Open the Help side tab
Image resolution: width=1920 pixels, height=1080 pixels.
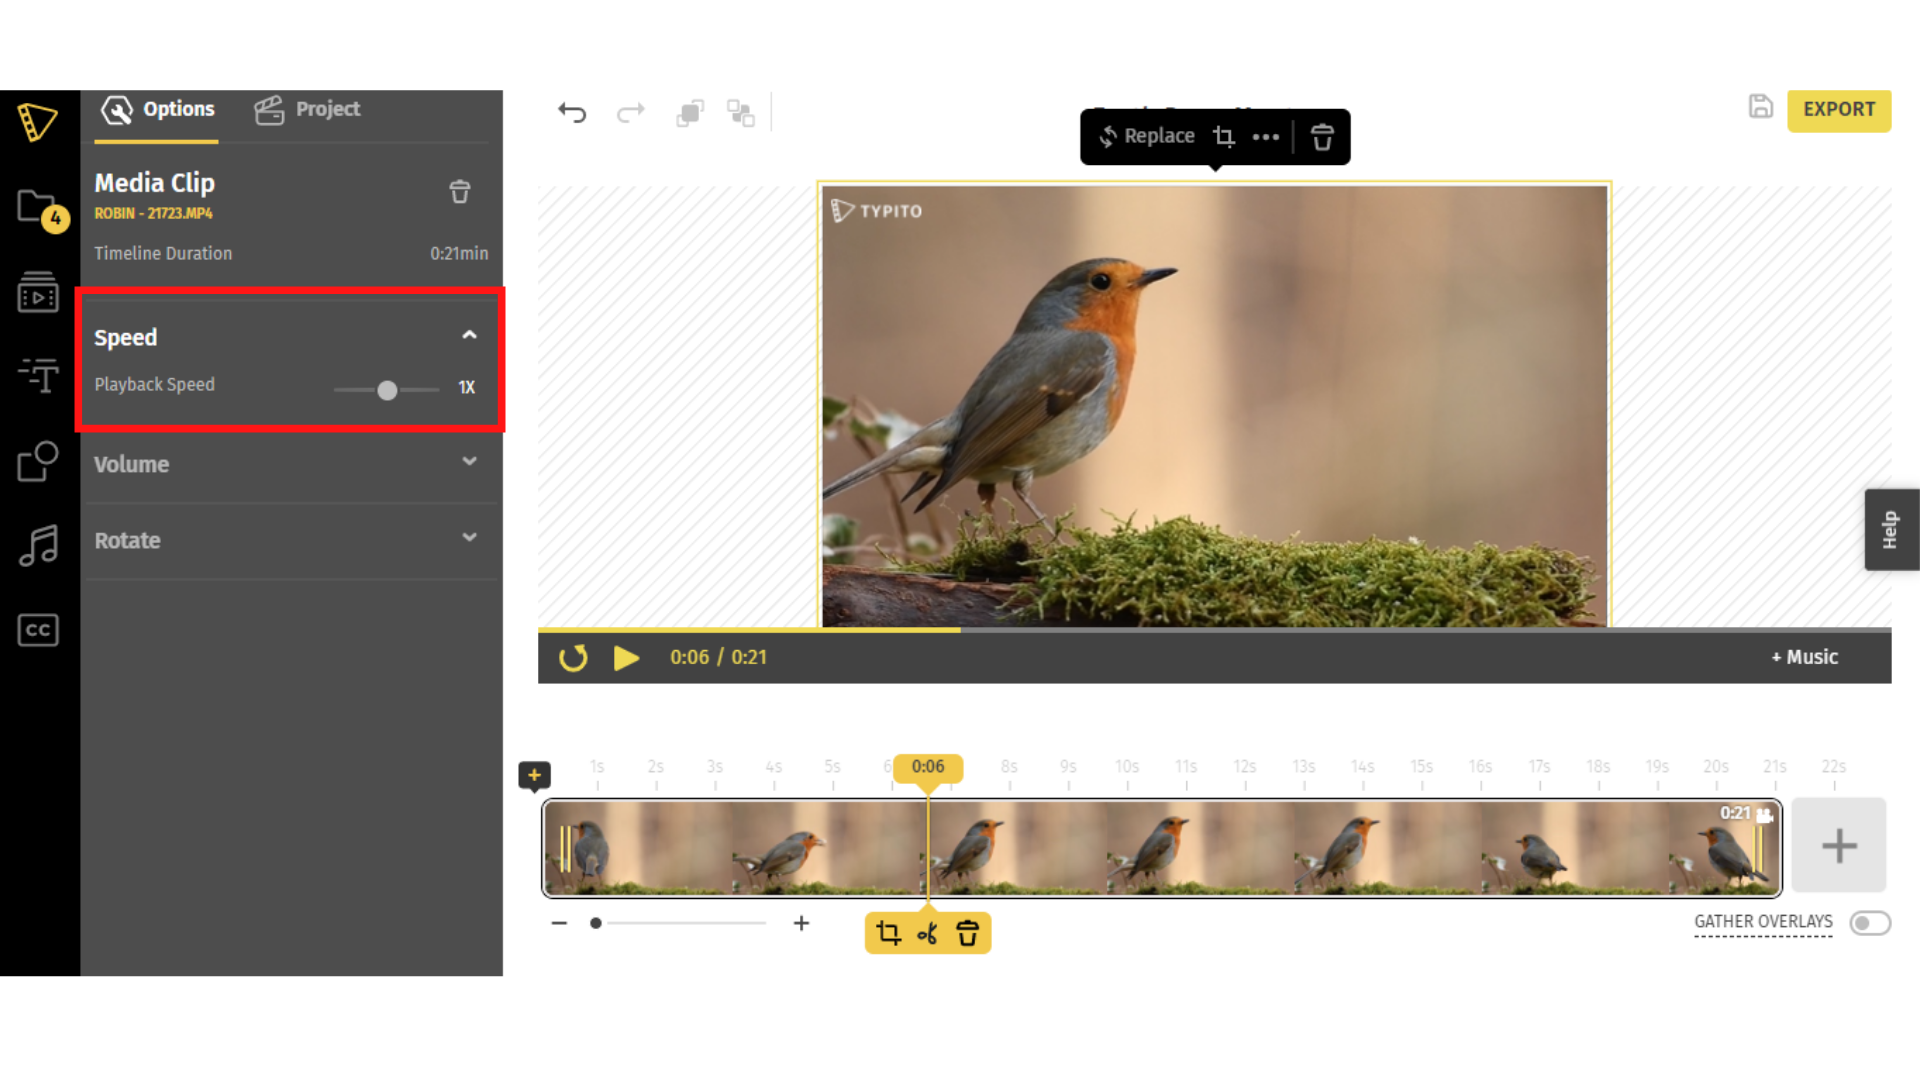[1891, 530]
